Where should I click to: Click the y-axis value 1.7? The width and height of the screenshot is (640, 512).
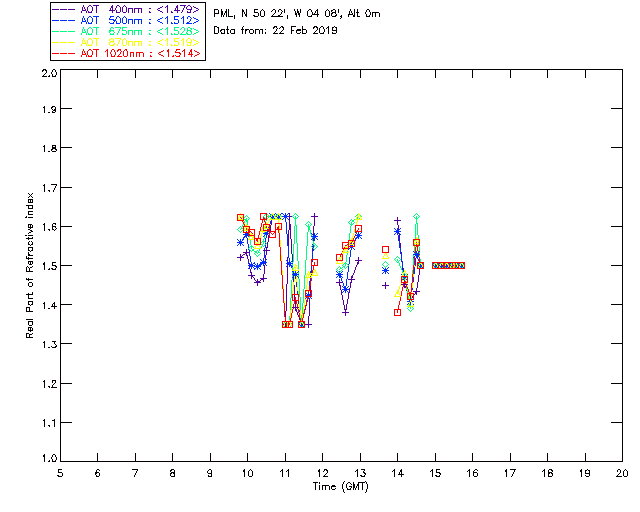coord(49,188)
